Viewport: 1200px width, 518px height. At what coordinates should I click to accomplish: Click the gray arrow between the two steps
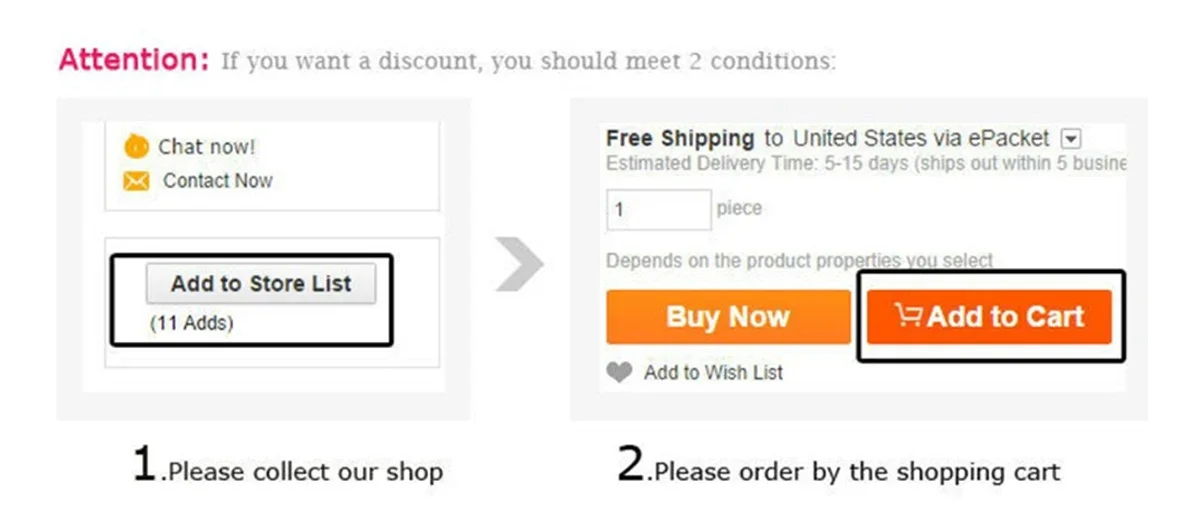pyautogui.click(x=519, y=266)
